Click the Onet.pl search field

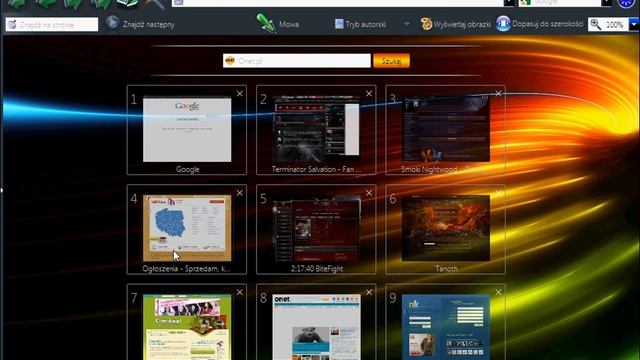[297, 61]
